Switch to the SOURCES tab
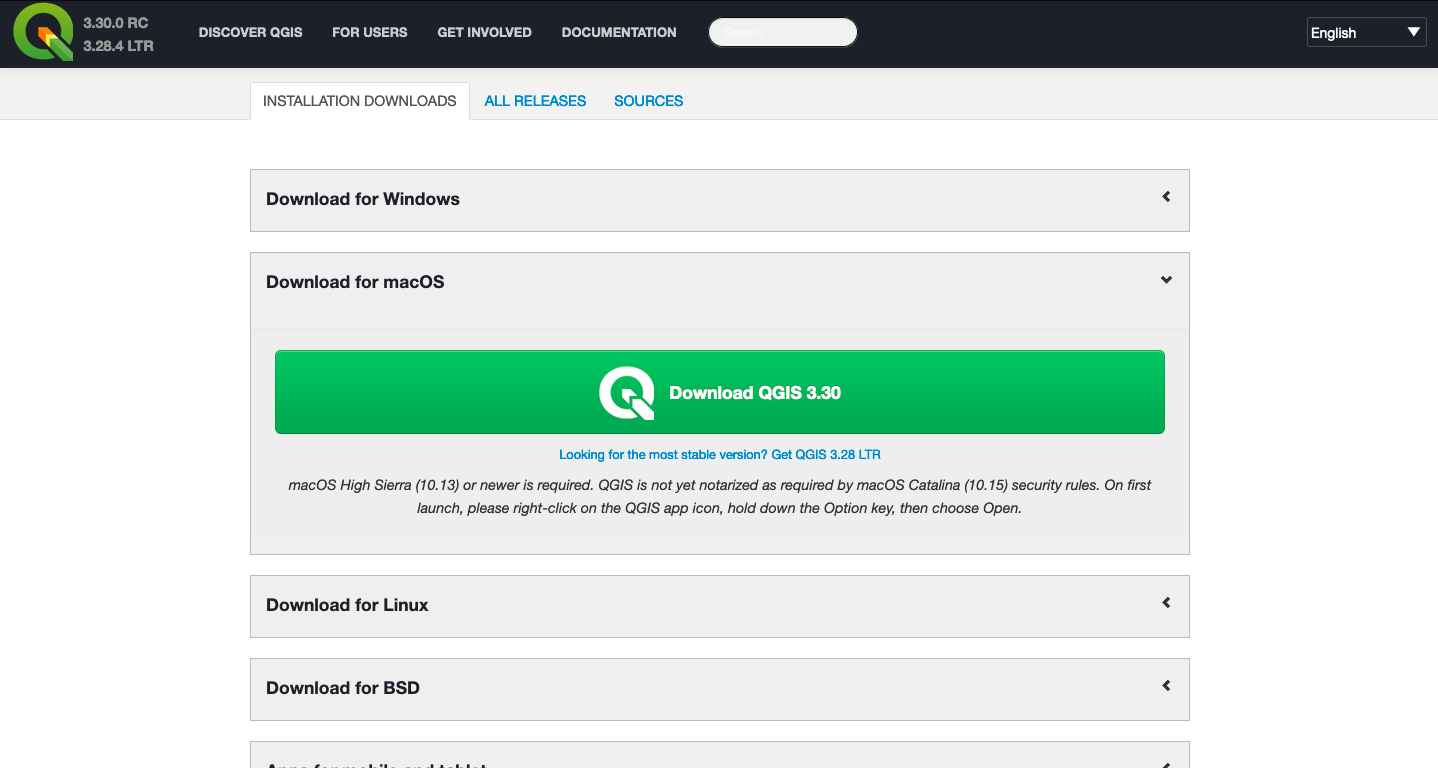The image size is (1438, 768). (649, 101)
